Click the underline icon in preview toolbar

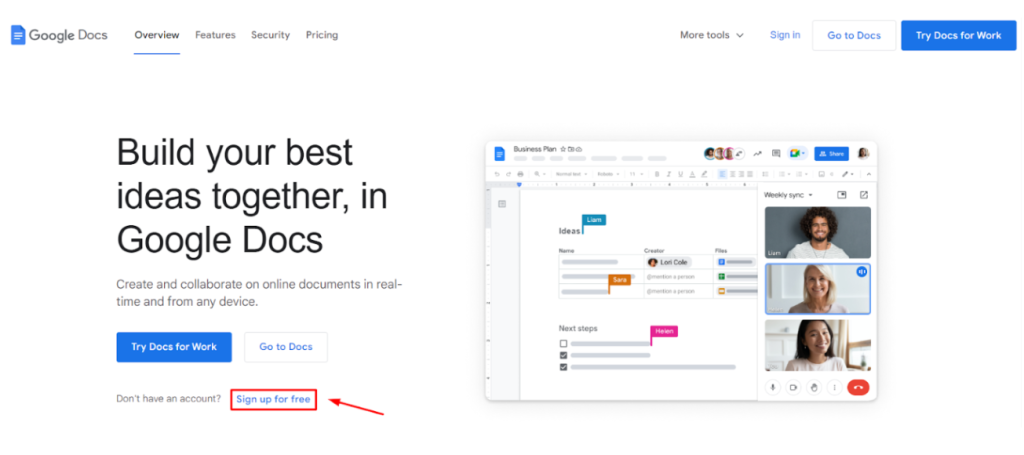[680, 174]
